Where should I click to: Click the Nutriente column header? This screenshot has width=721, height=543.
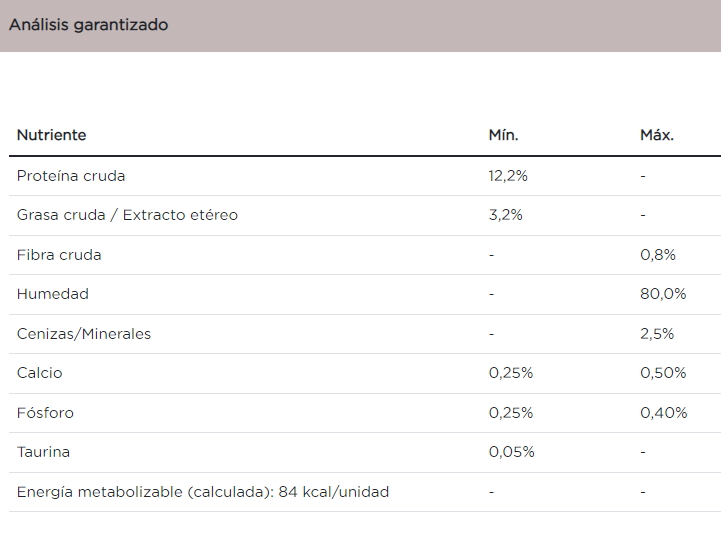pos(52,135)
